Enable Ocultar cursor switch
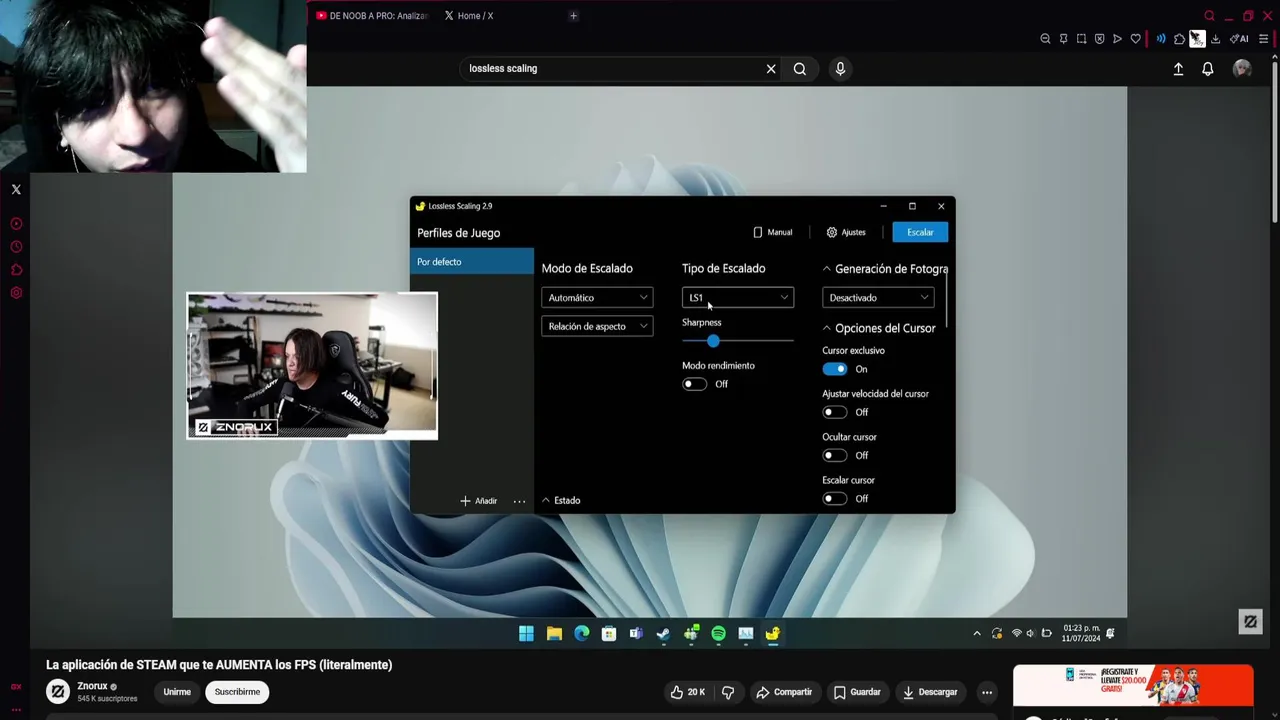The width and height of the screenshot is (1280, 720). pos(834,455)
